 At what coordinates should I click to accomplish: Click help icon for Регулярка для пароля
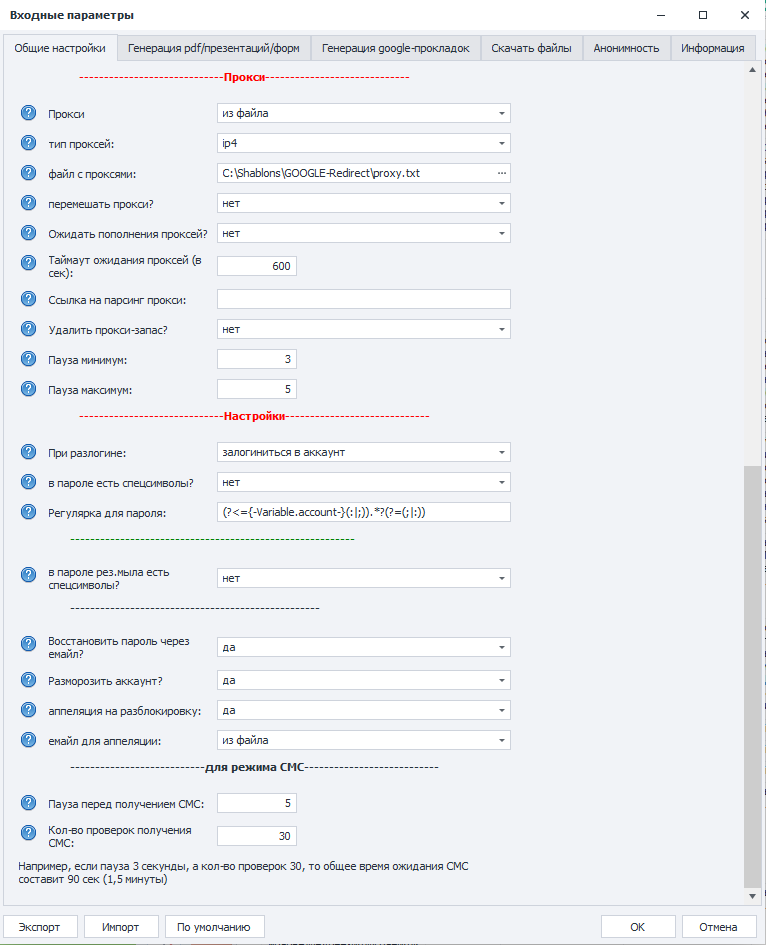[x=28, y=512]
